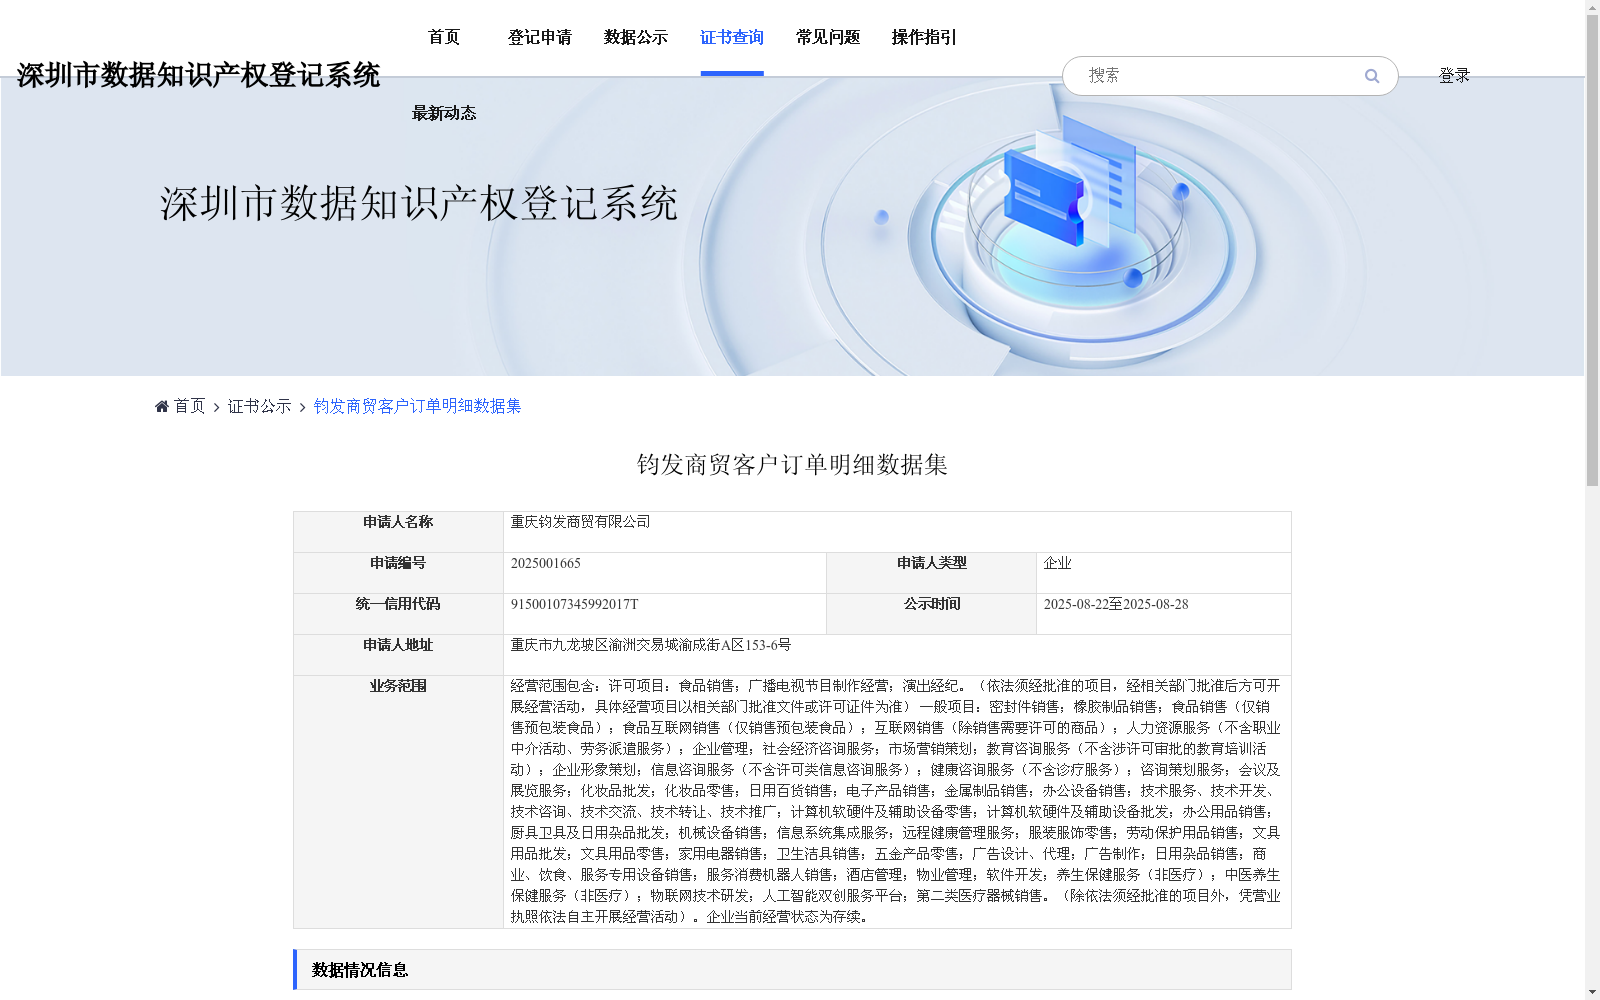The height and width of the screenshot is (1000, 1600).
Task: Click the 申请人名称 label cell
Action: [x=398, y=532]
